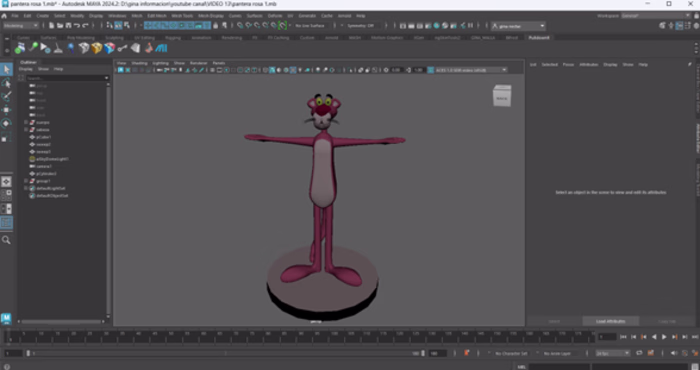
Task: Switch to the Rigging shelf tab
Action: pos(173,38)
